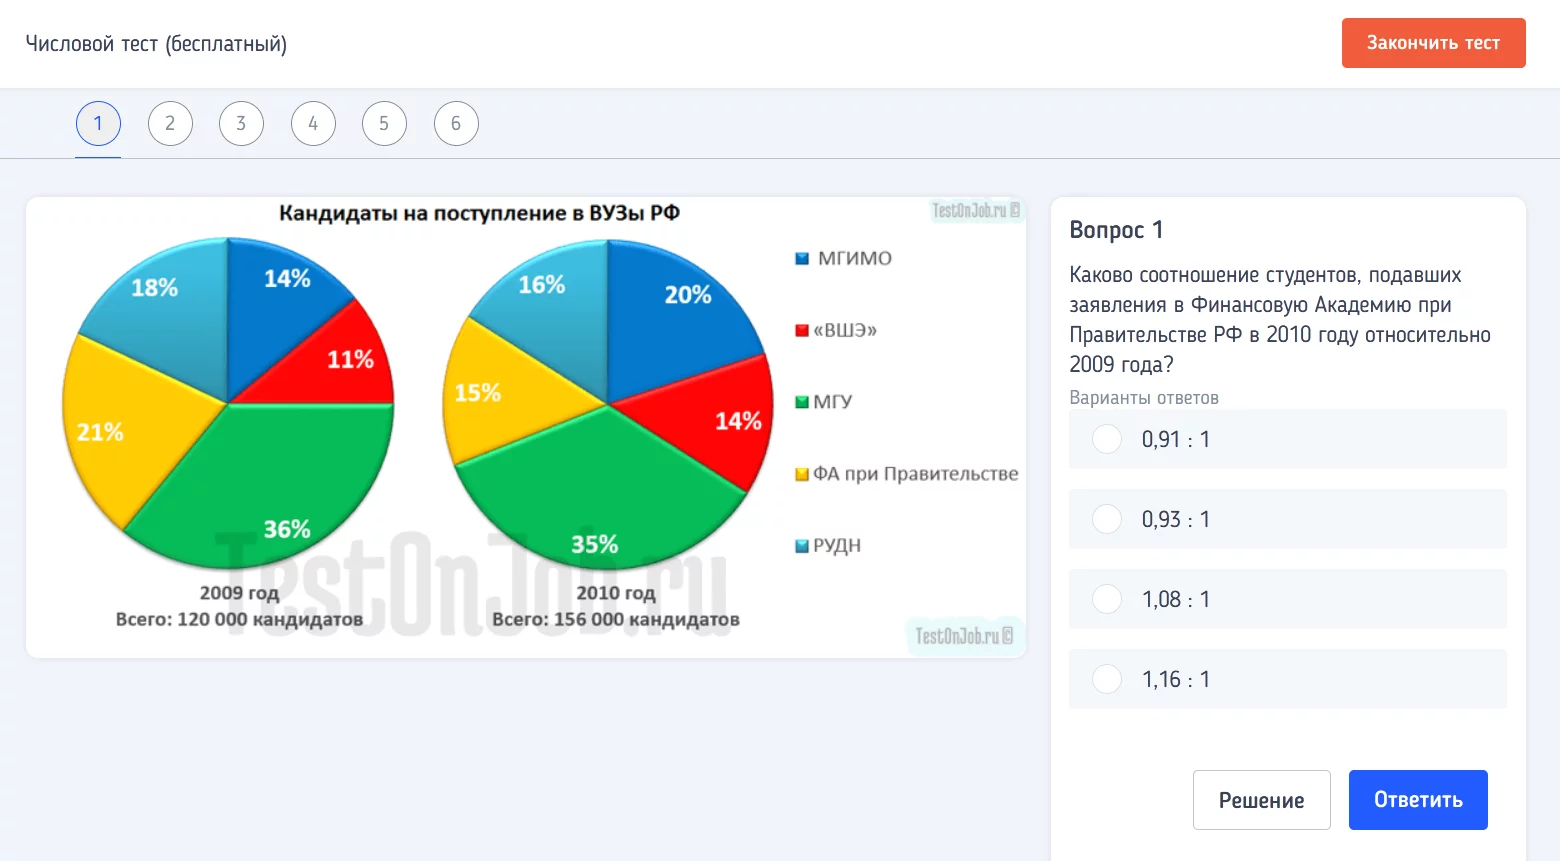Click the 2009 год caption
Image resolution: width=1560 pixels, height=861 pixels.
click(239, 593)
